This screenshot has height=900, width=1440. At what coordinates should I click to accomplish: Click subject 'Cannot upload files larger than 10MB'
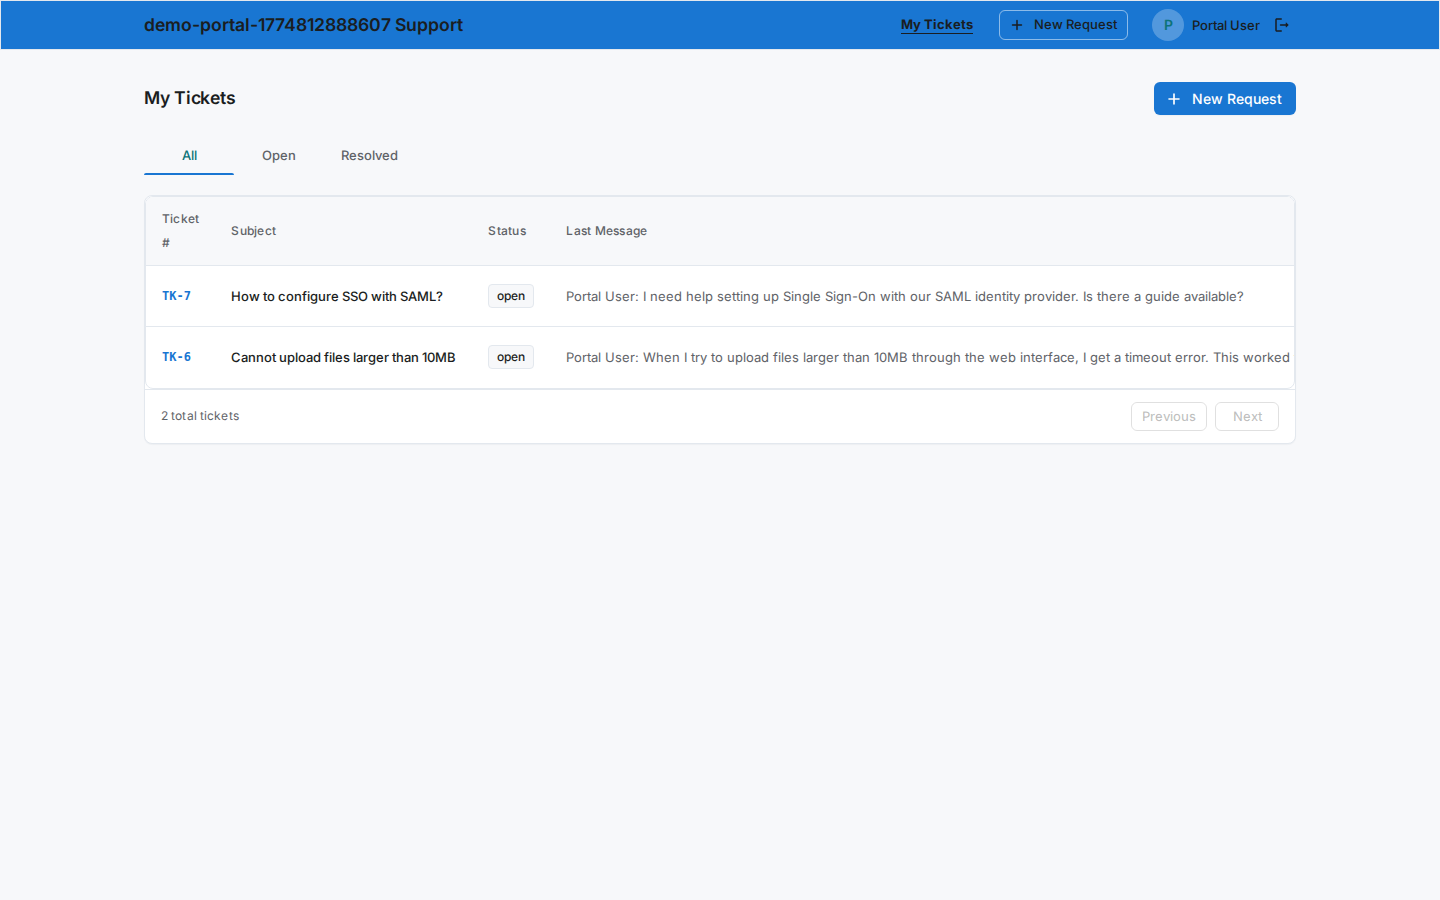point(342,357)
